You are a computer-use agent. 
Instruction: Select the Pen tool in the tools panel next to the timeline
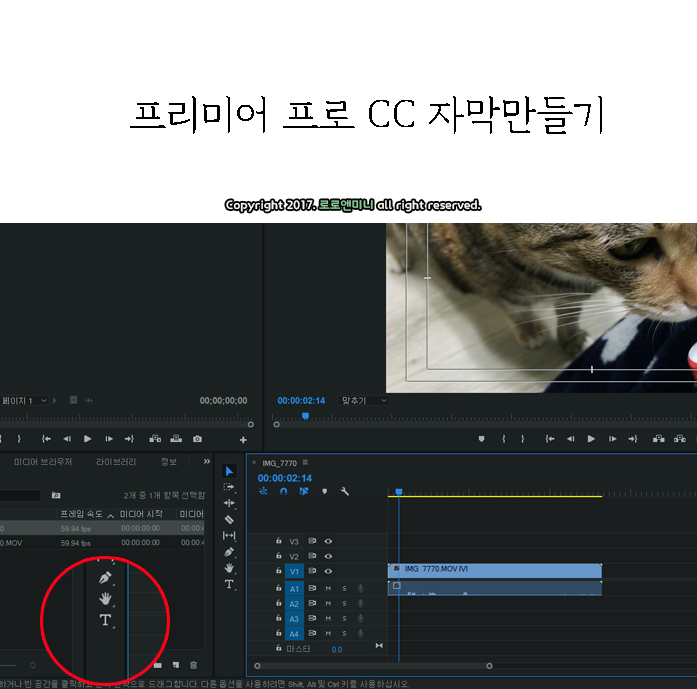click(x=229, y=552)
